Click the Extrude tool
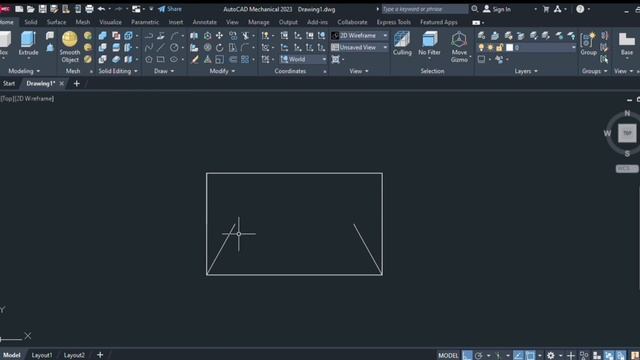640x360 pixels. [28, 43]
